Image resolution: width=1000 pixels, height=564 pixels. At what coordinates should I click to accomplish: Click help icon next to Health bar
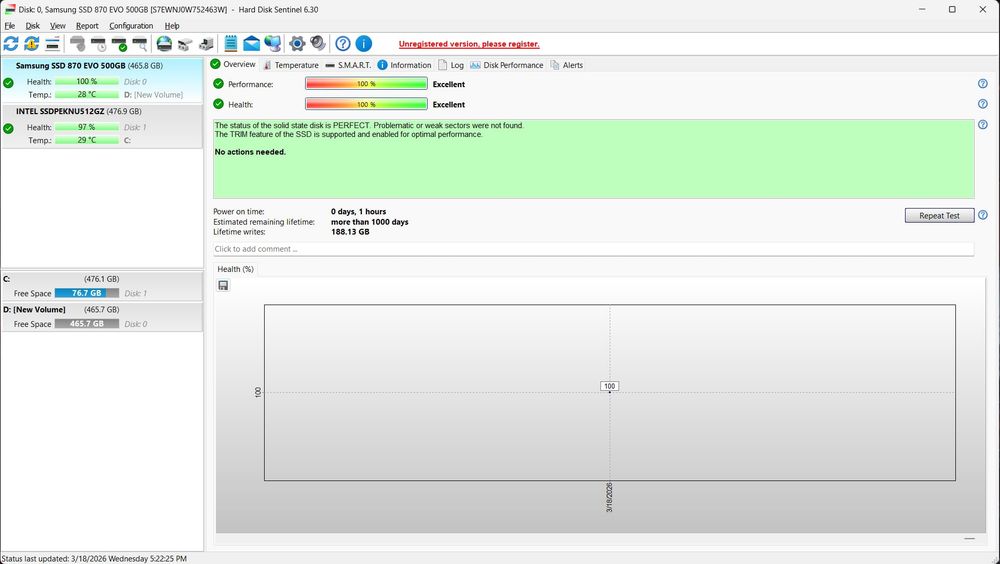point(983,104)
